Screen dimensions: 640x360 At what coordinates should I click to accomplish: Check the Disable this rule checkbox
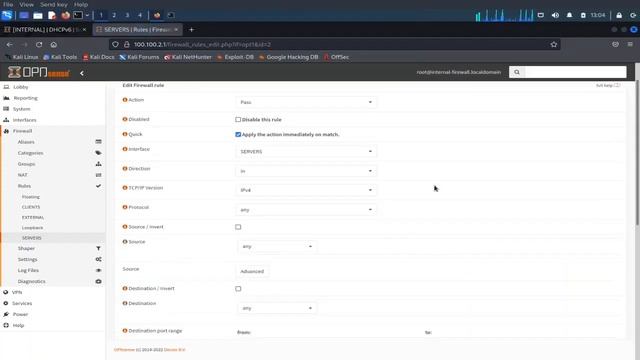[x=238, y=120]
